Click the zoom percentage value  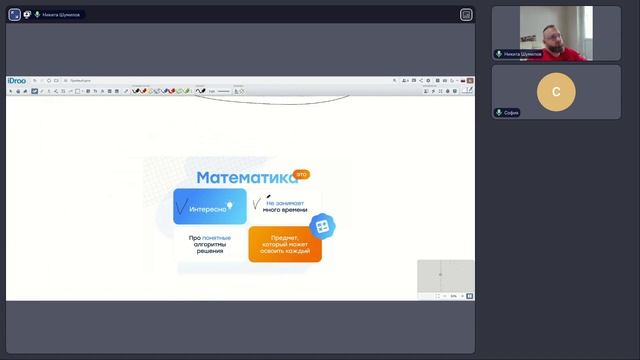(x=453, y=296)
